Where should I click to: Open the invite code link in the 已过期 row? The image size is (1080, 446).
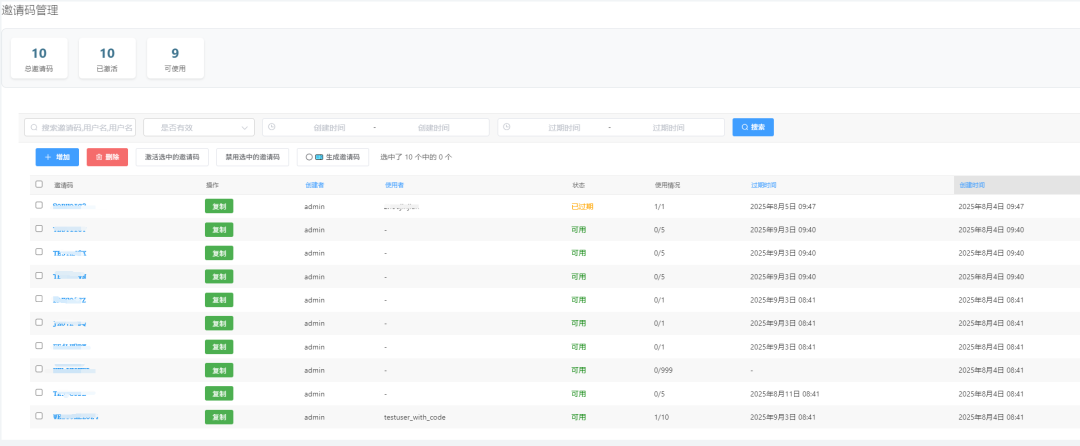pos(72,206)
